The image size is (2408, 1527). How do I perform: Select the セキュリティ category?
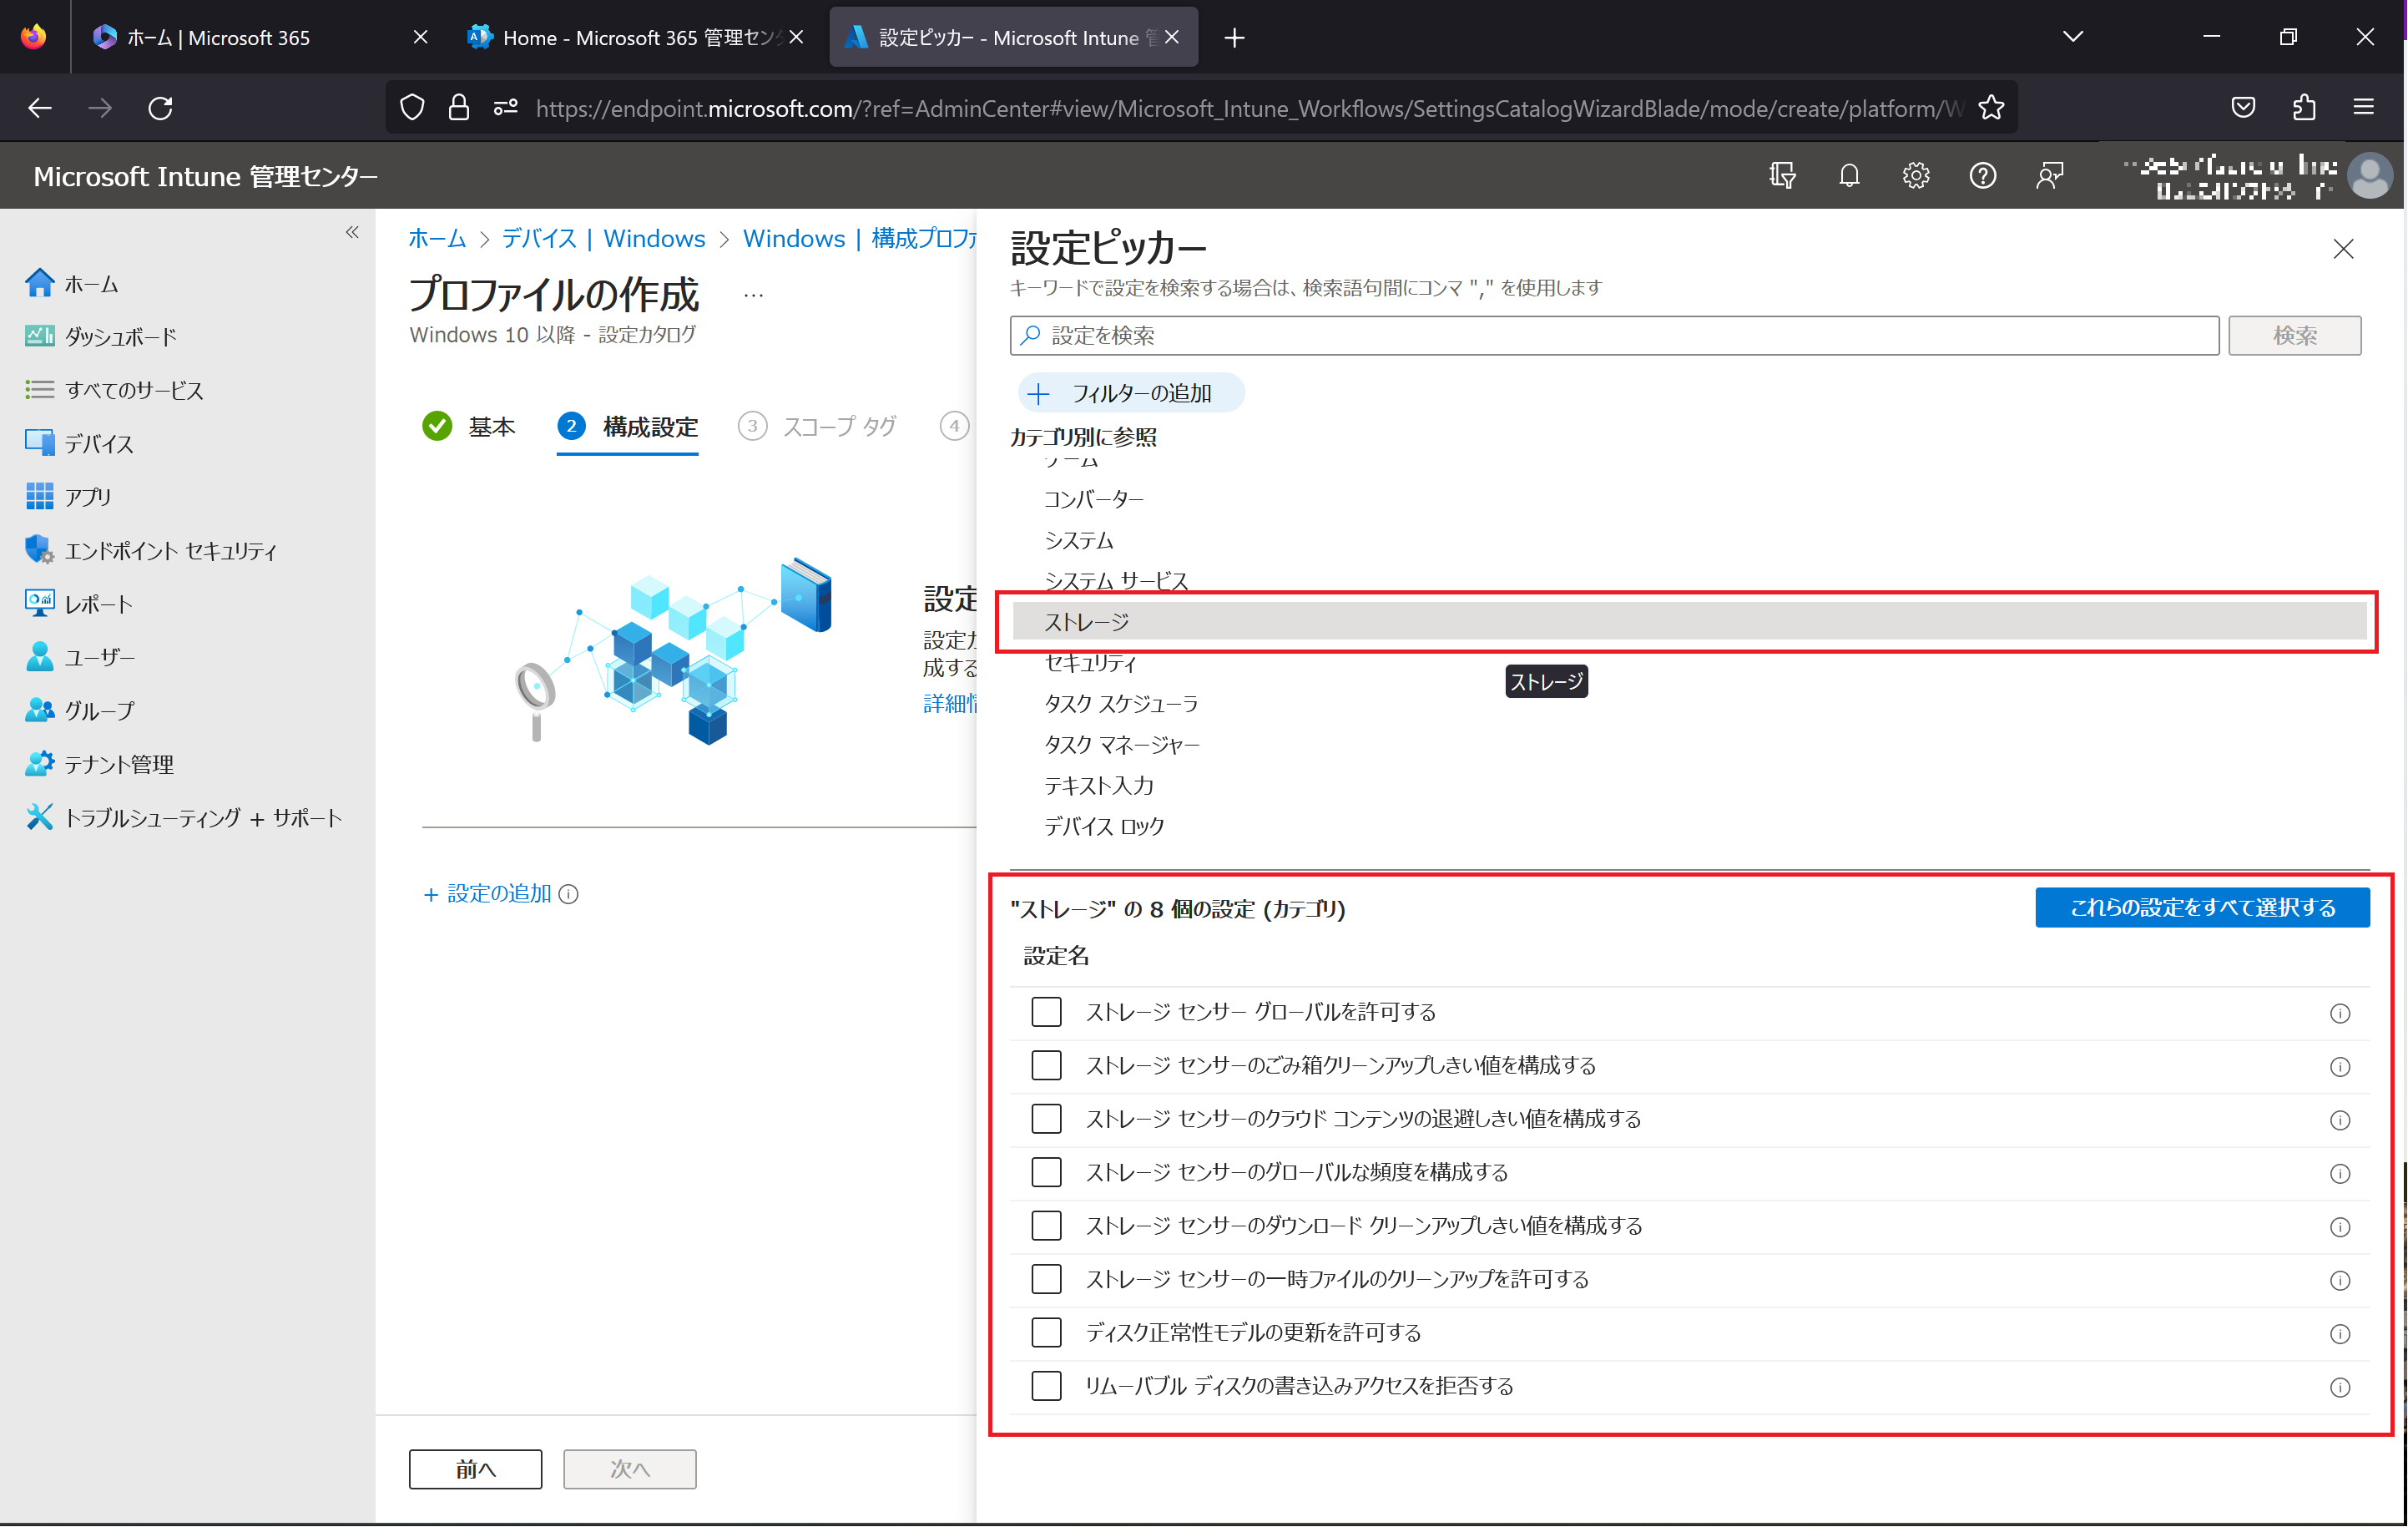coord(1090,663)
